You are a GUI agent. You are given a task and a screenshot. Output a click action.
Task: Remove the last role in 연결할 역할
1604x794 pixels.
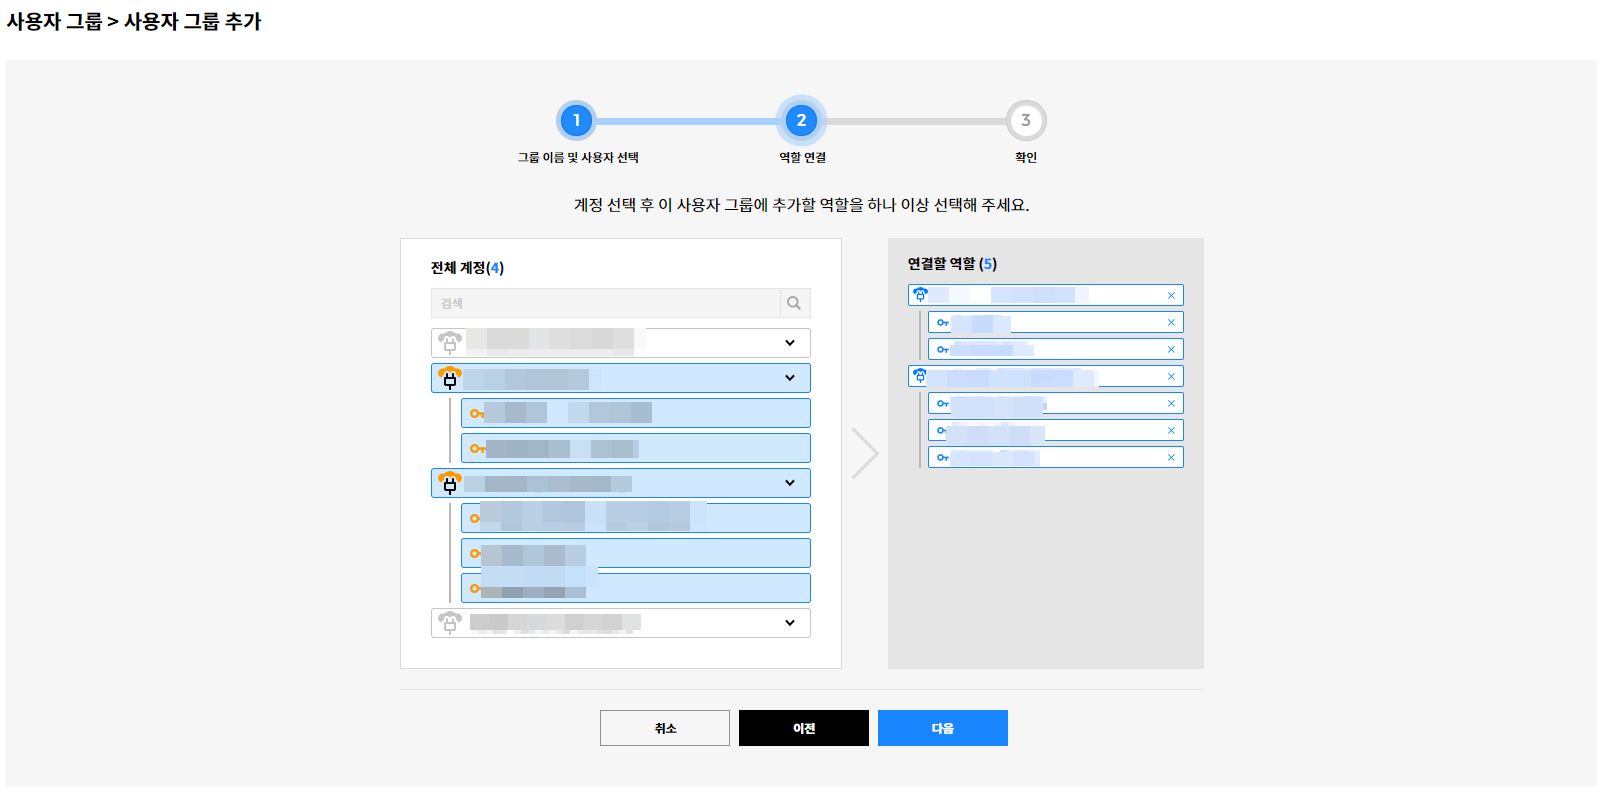pos(1171,457)
